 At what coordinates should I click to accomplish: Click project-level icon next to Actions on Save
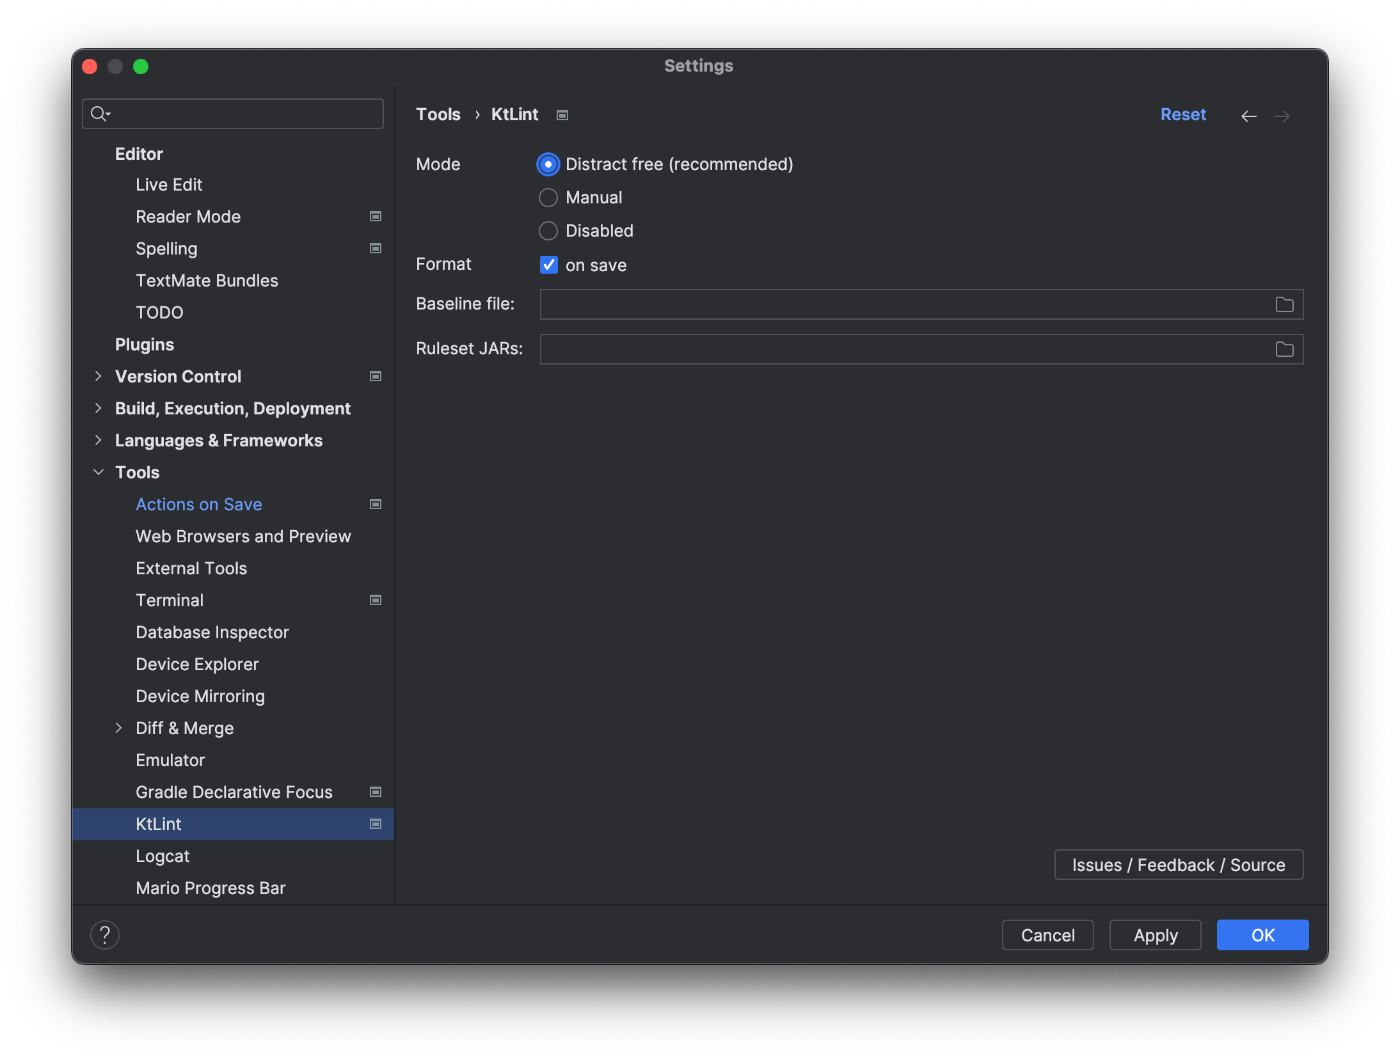[x=376, y=504]
